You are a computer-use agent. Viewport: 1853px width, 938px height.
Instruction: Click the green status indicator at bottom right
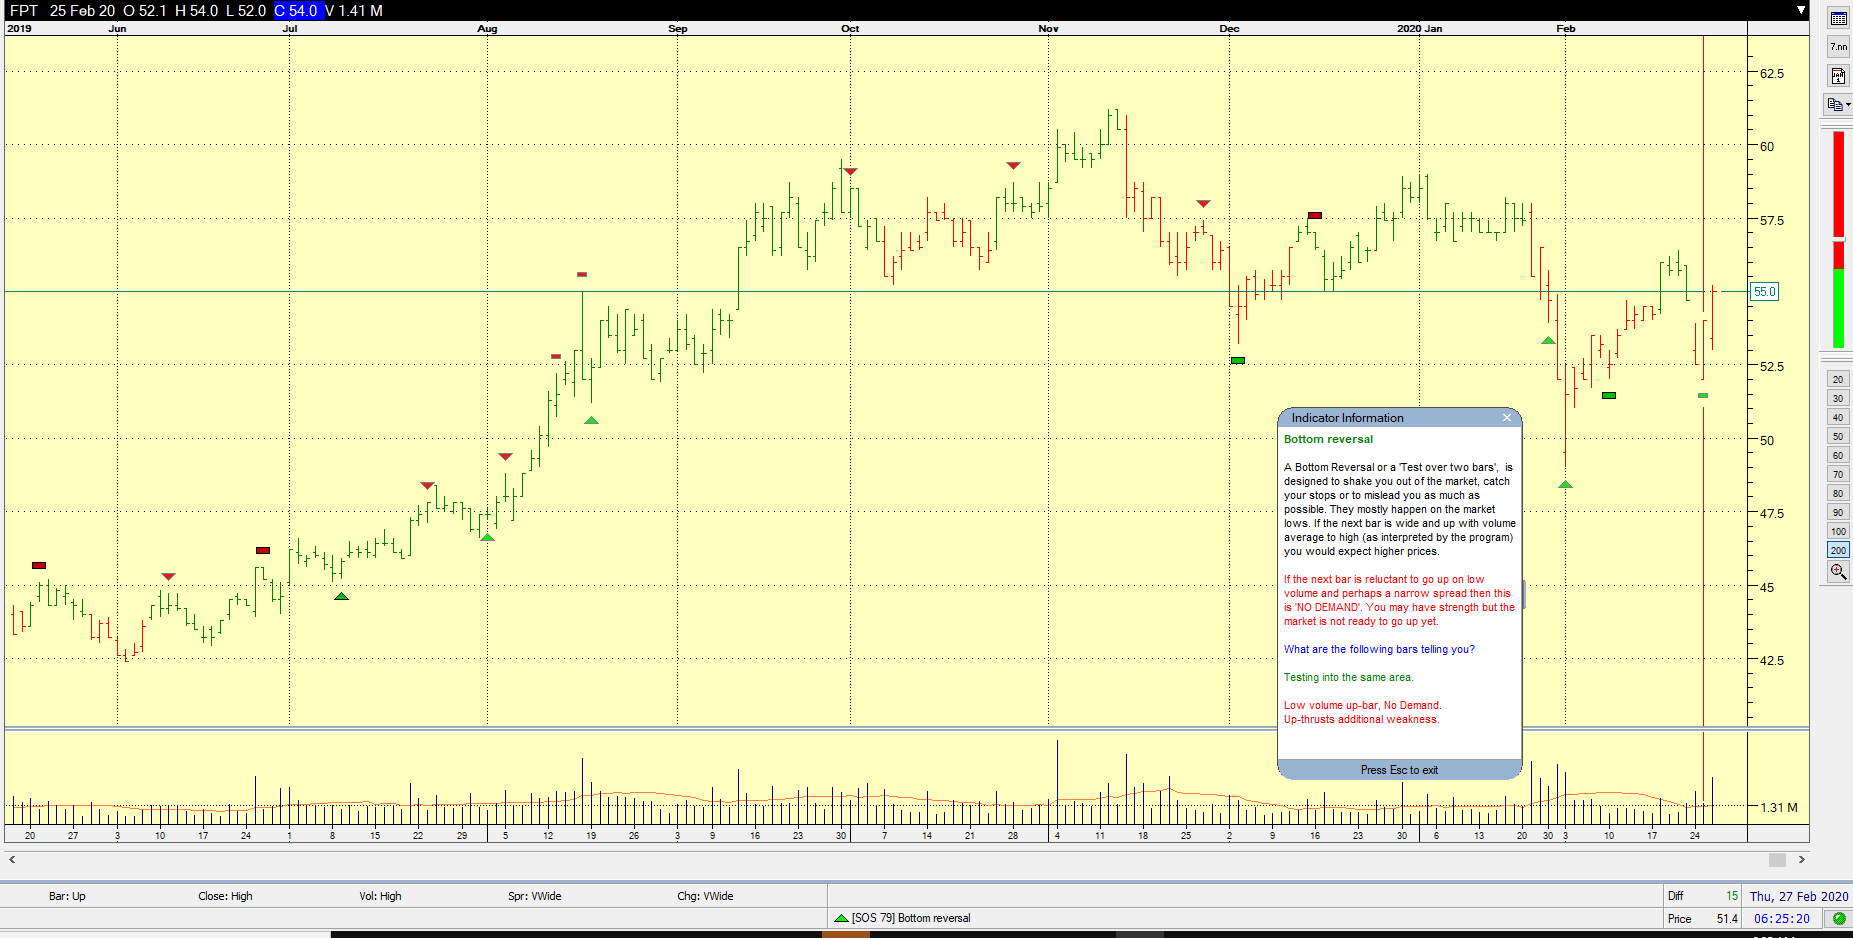1839,918
